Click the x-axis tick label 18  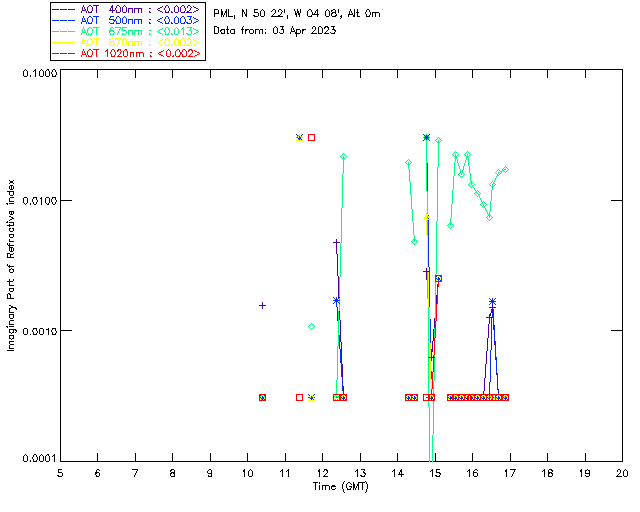click(548, 473)
